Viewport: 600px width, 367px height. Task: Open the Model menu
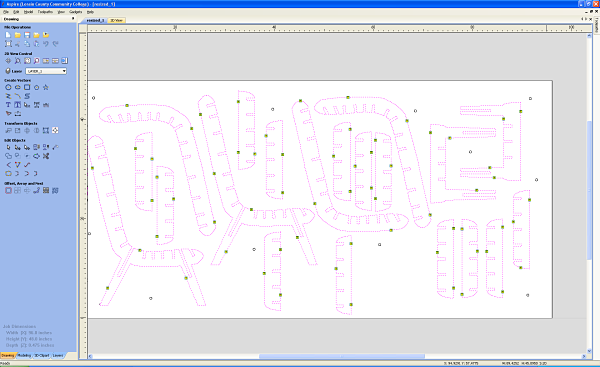[x=28, y=12]
